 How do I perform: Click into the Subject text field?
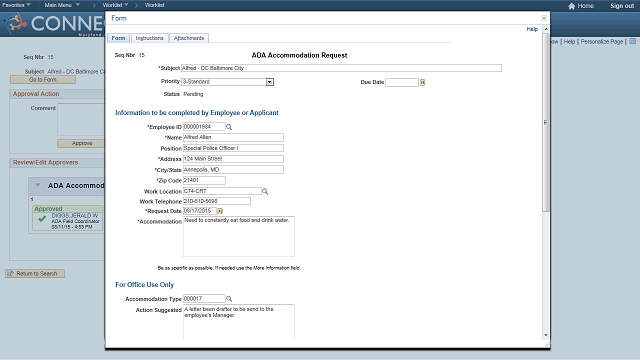click(x=341, y=68)
